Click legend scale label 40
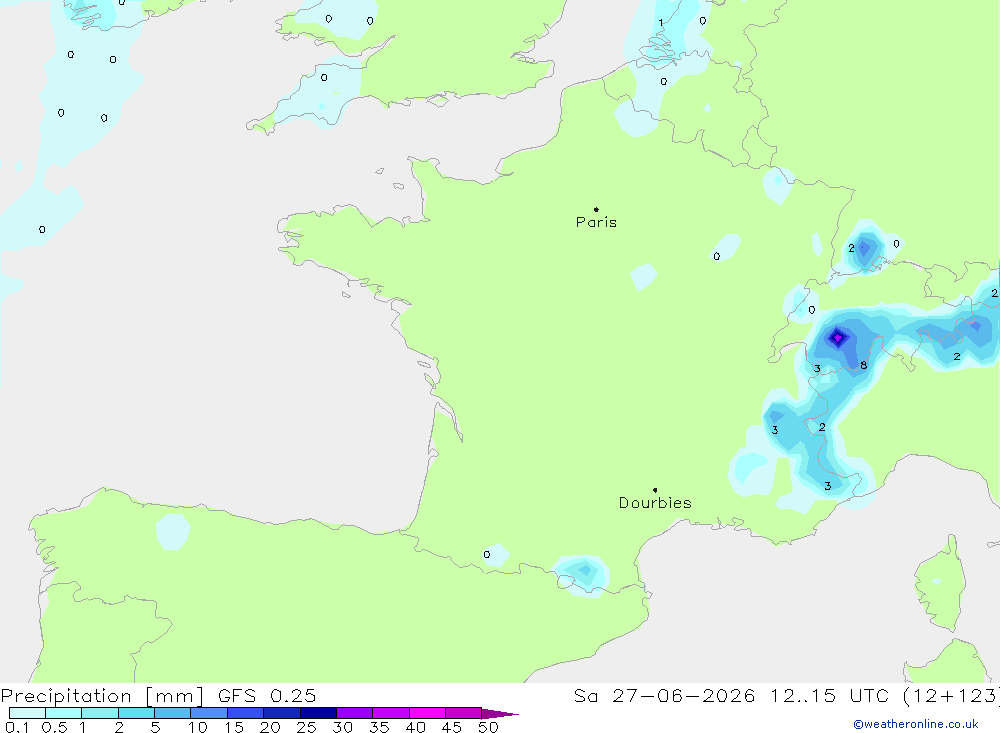This screenshot has width=1000, height=733. [415, 727]
